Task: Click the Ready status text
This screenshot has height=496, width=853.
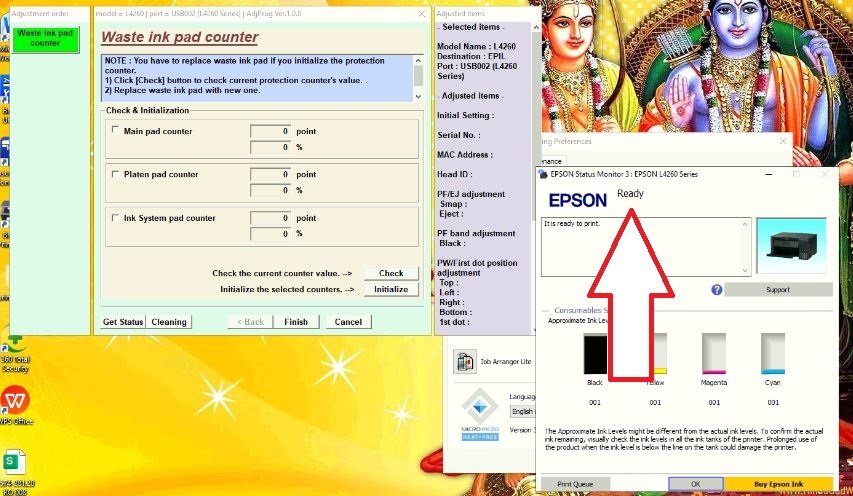Action: point(630,193)
